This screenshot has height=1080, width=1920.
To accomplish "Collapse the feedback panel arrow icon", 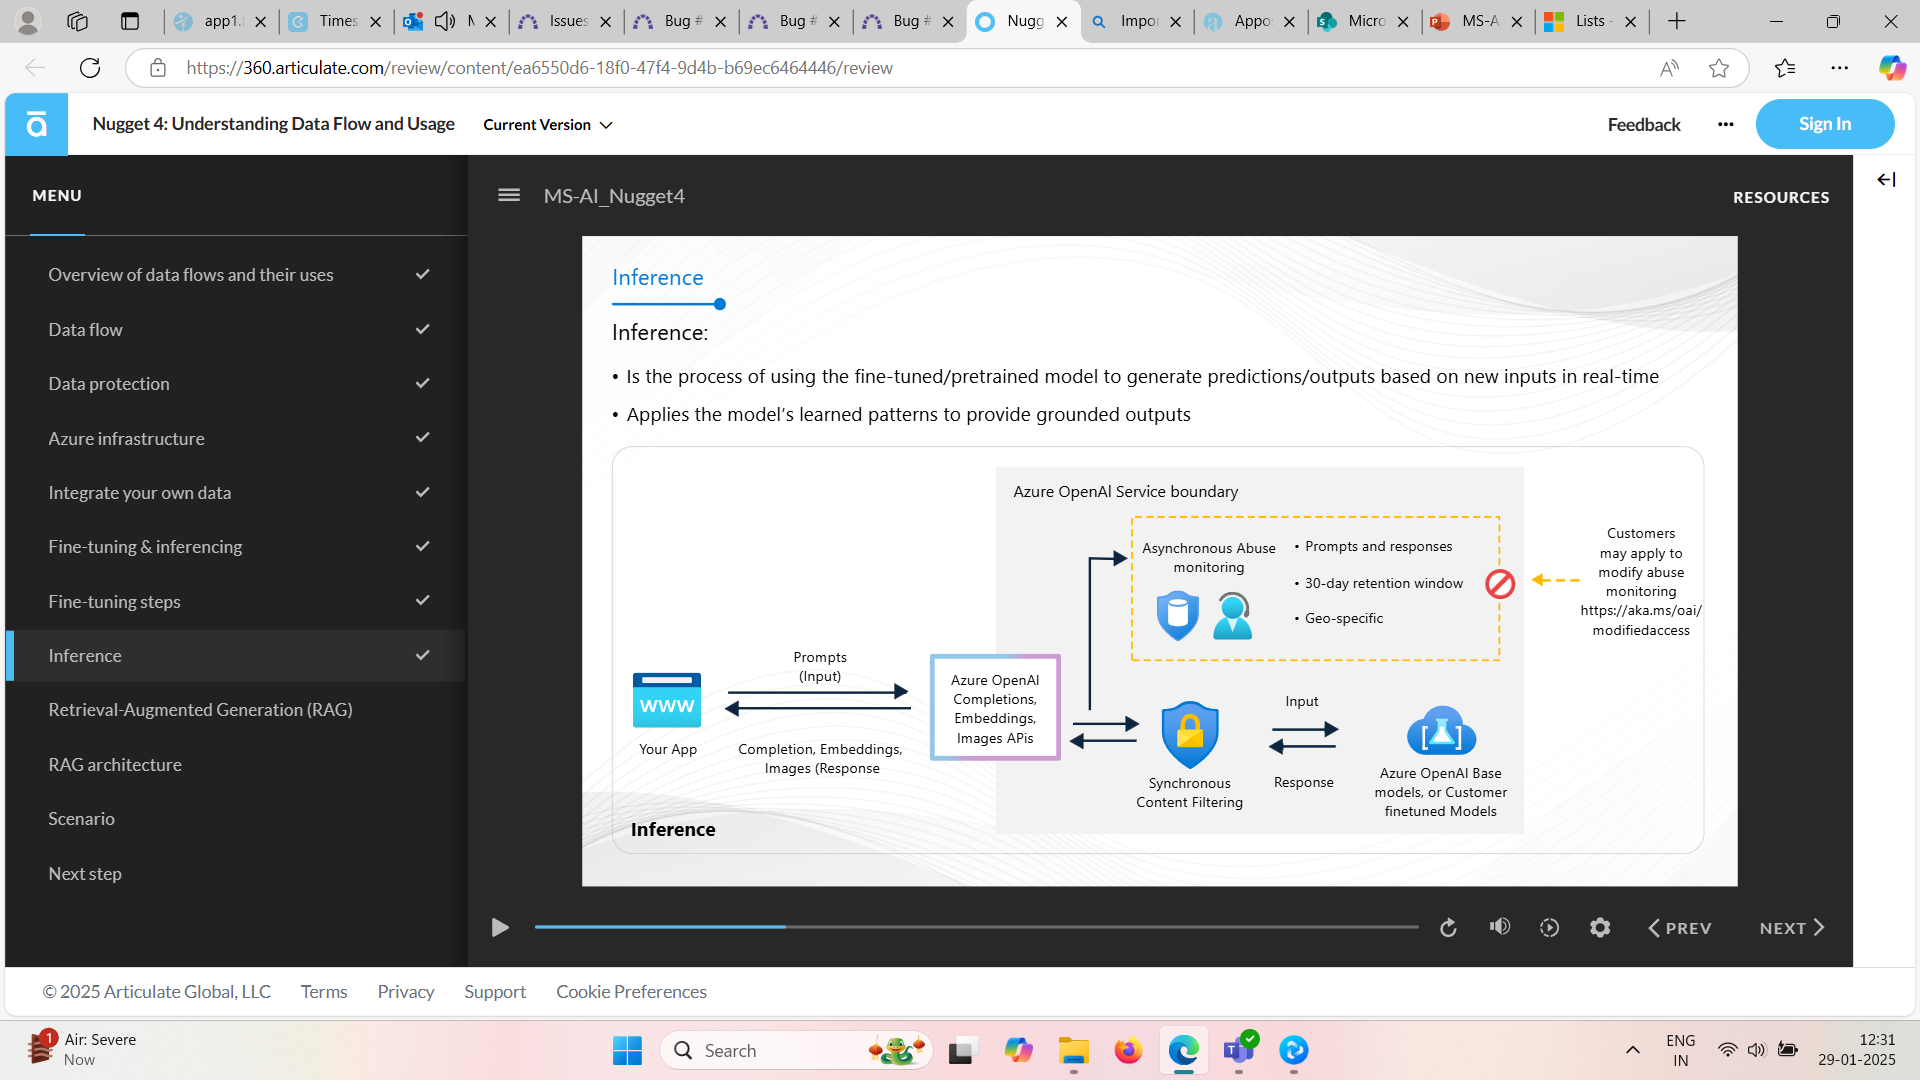I will [1886, 180].
